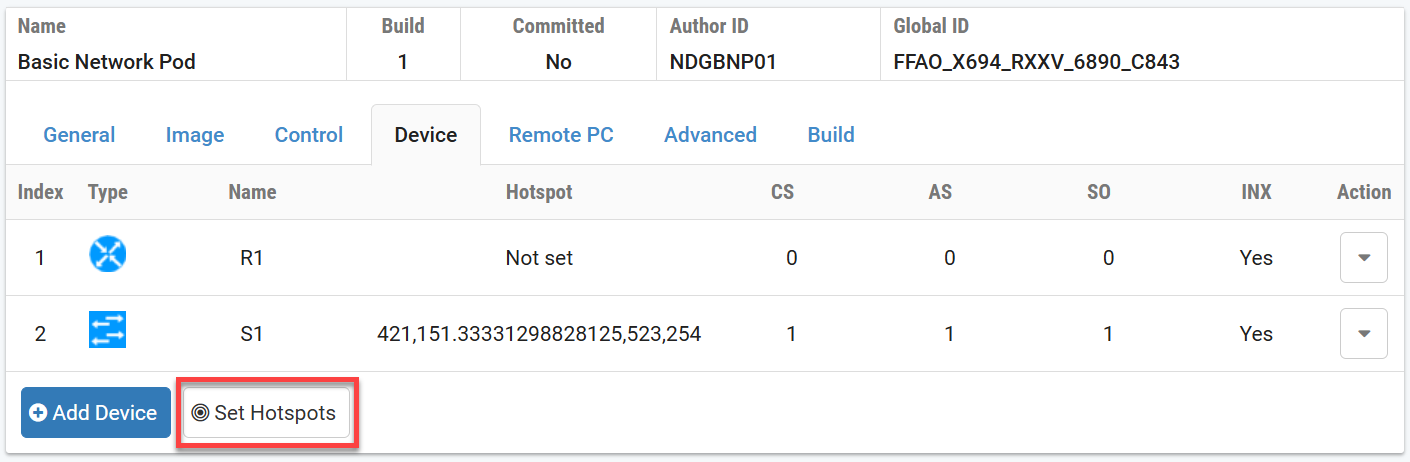This screenshot has width=1410, height=462.
Task: Open the Action dropdown for R1
Action: coord(1363,258)
